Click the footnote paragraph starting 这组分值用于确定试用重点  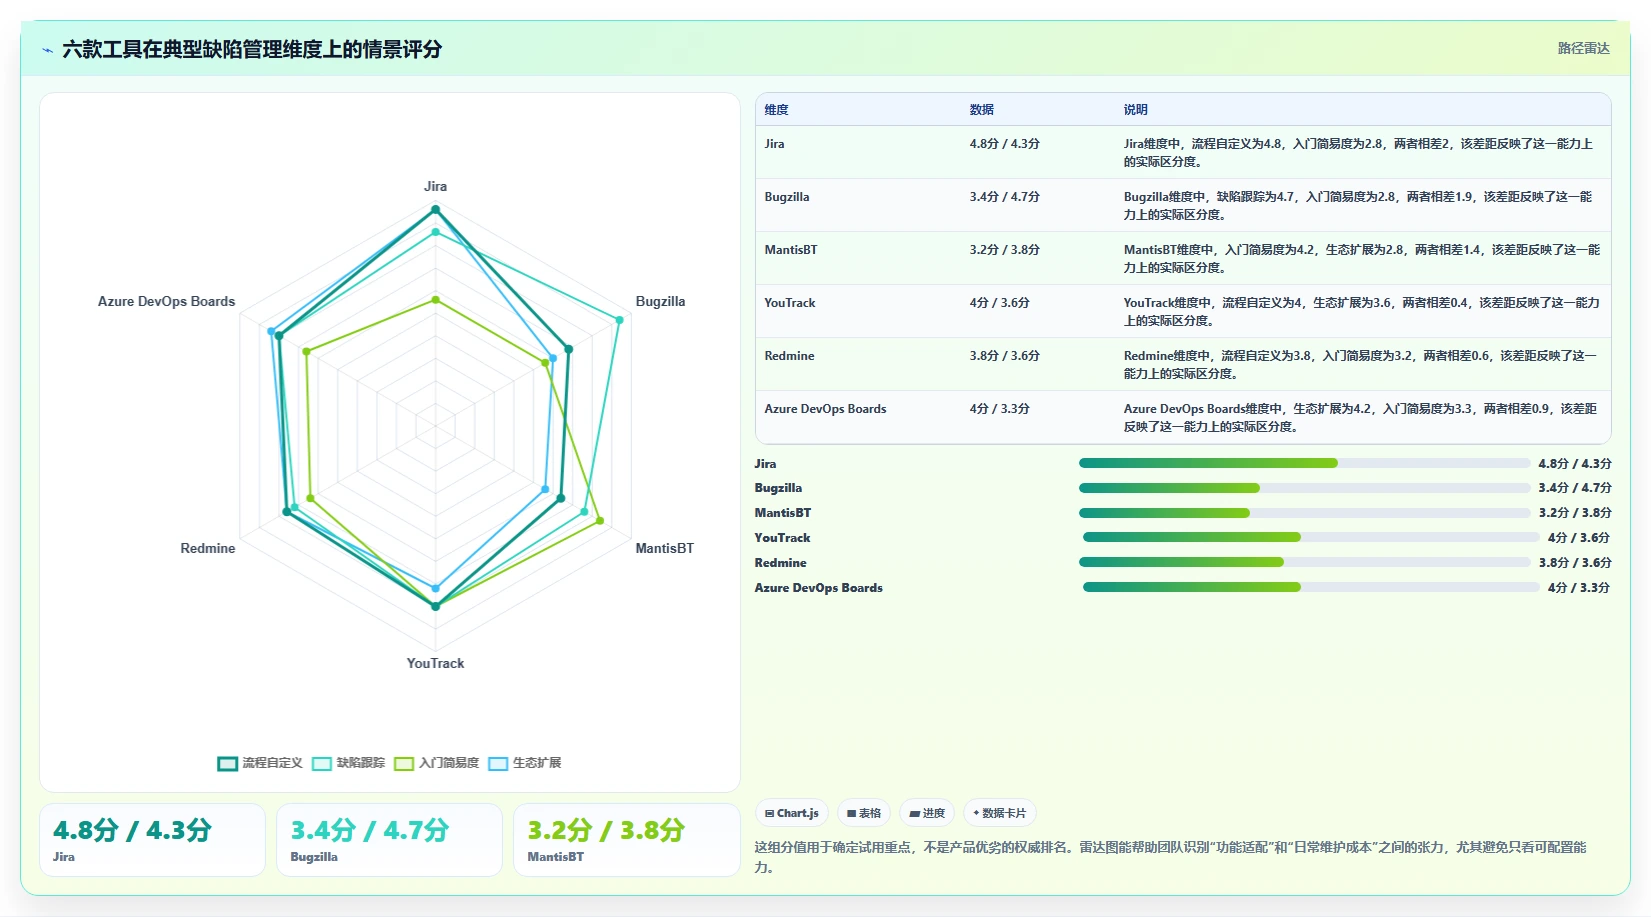pos(1170,857)
